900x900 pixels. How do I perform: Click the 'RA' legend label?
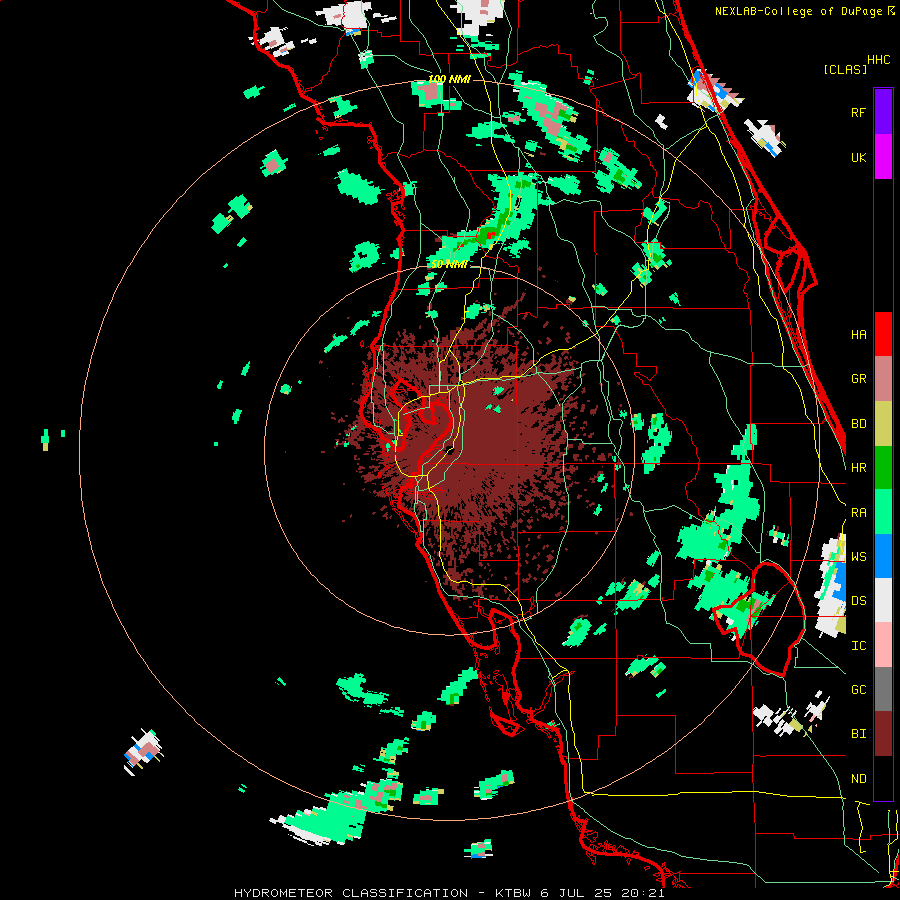[x=858, y=513]
